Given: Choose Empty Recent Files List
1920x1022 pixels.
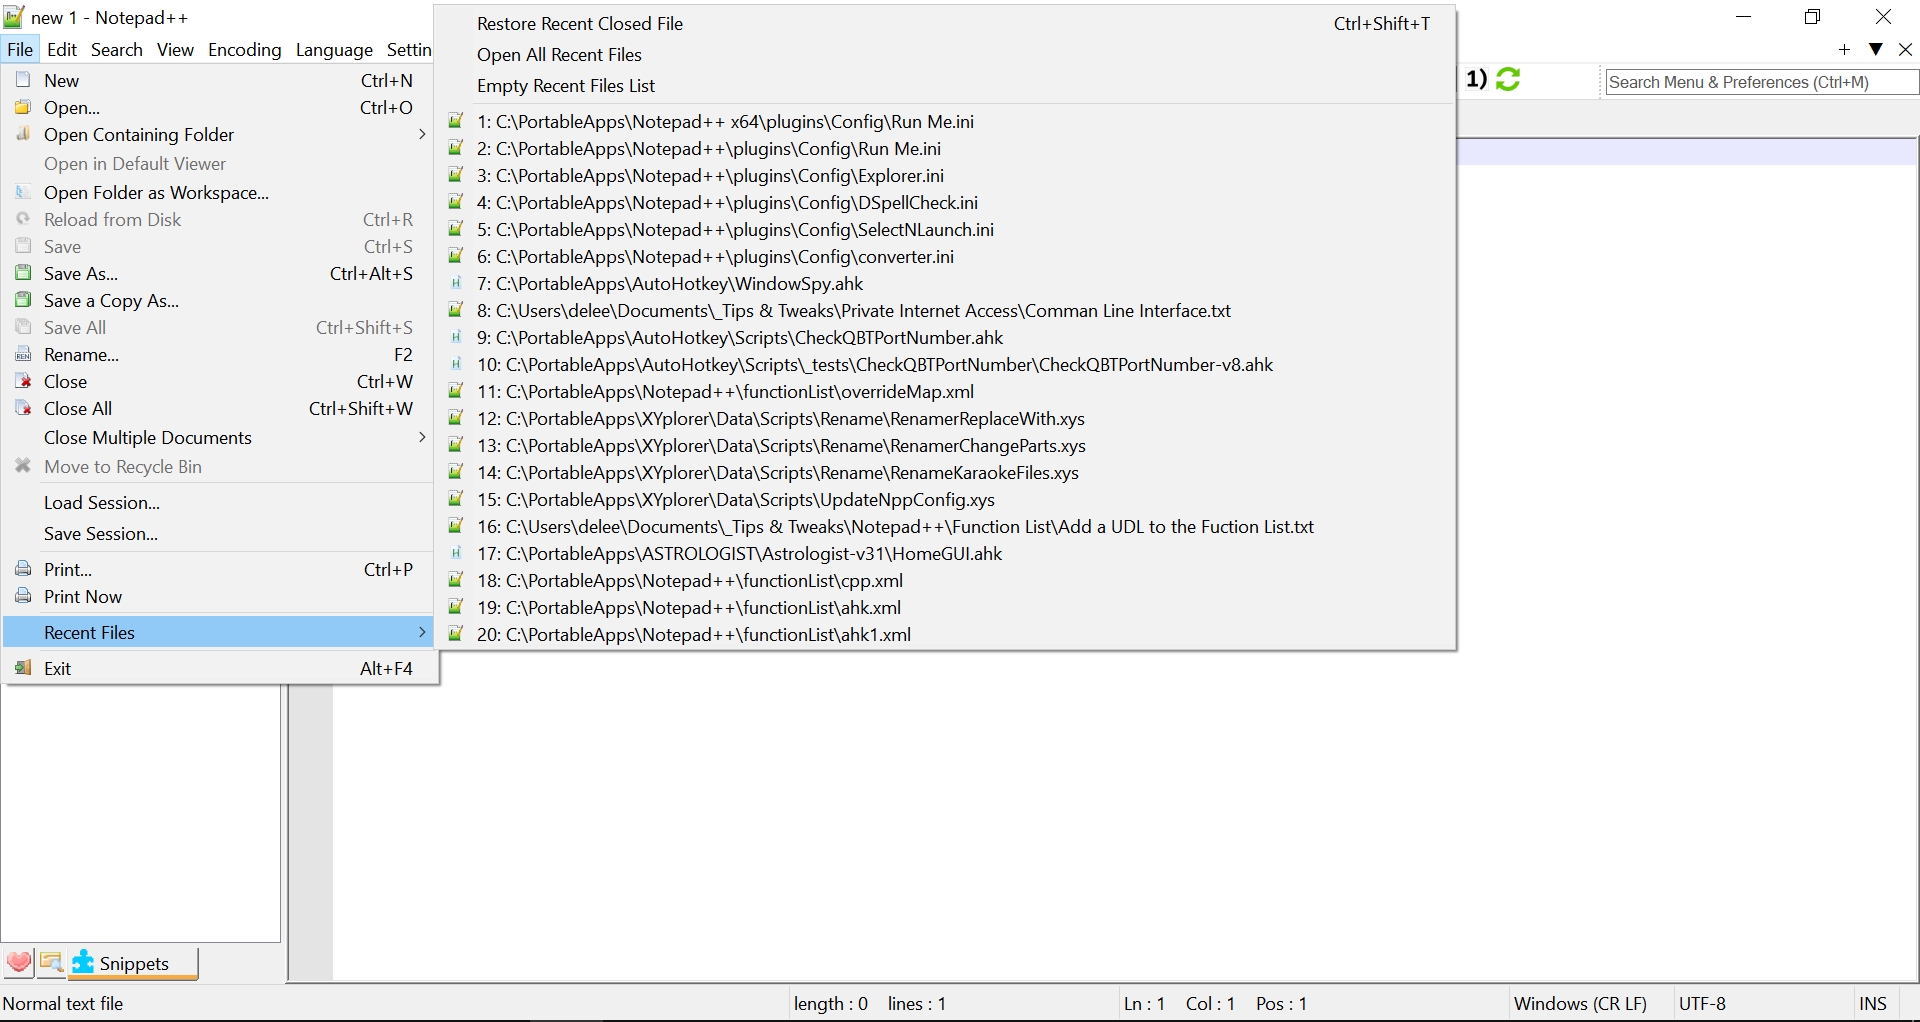Looking at the screenshot, I should tap(946, 85).
